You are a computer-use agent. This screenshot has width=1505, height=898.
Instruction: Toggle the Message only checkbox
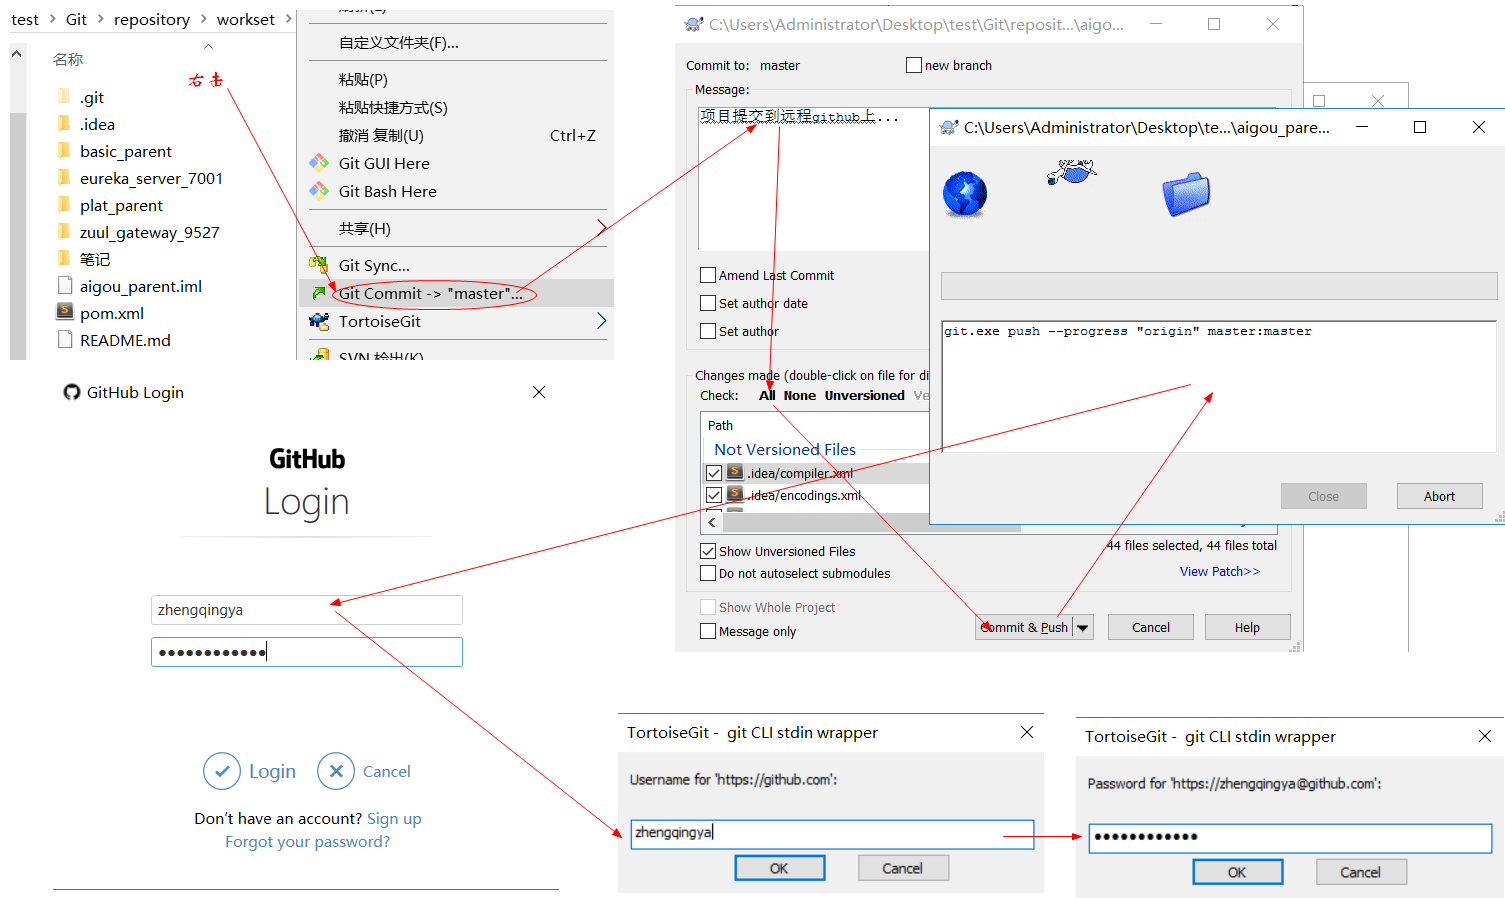point(708,631)
